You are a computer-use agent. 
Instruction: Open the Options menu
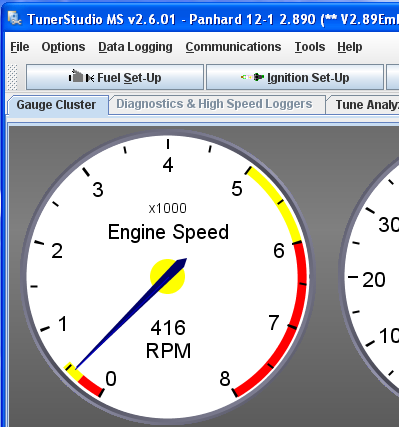[x=63, y=47]
